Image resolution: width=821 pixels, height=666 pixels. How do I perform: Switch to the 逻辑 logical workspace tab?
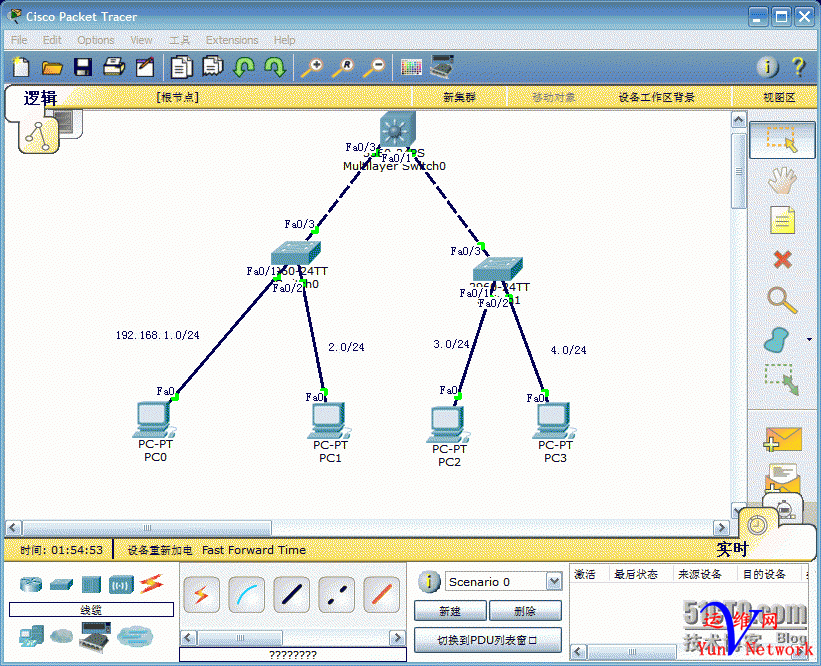[x=40, y=98]
